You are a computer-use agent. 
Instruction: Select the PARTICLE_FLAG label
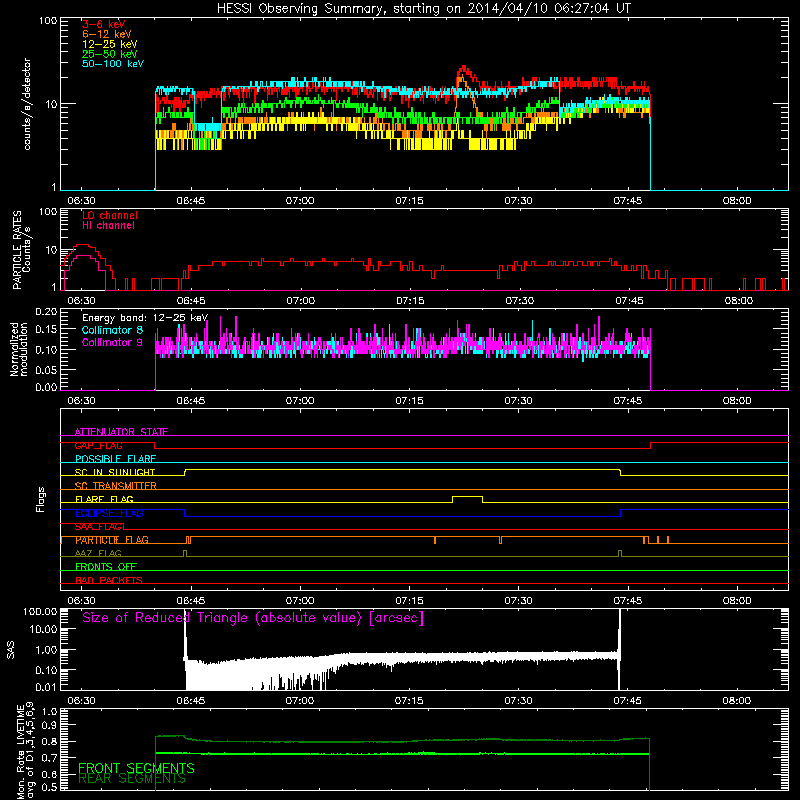coord(112,540)
